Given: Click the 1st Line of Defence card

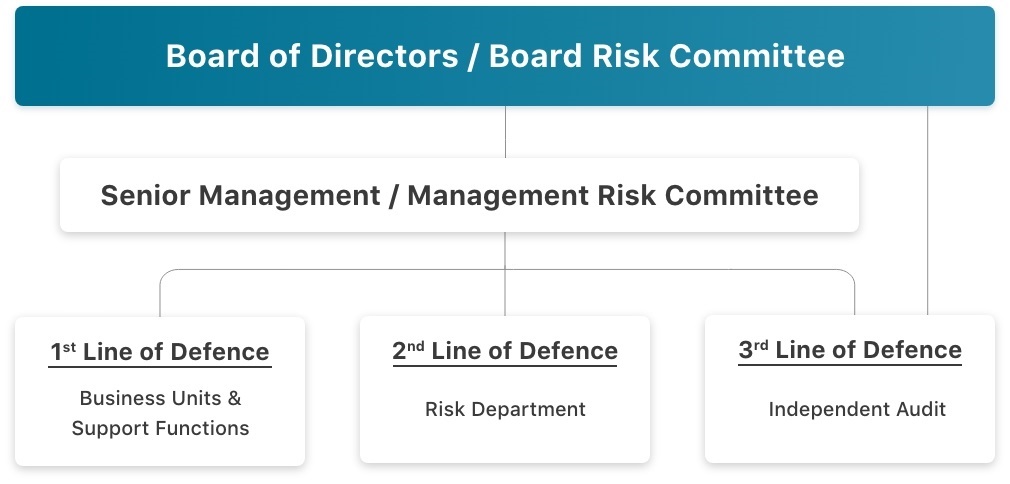Looking at the screenshot, I should click(x=160, y=391).
